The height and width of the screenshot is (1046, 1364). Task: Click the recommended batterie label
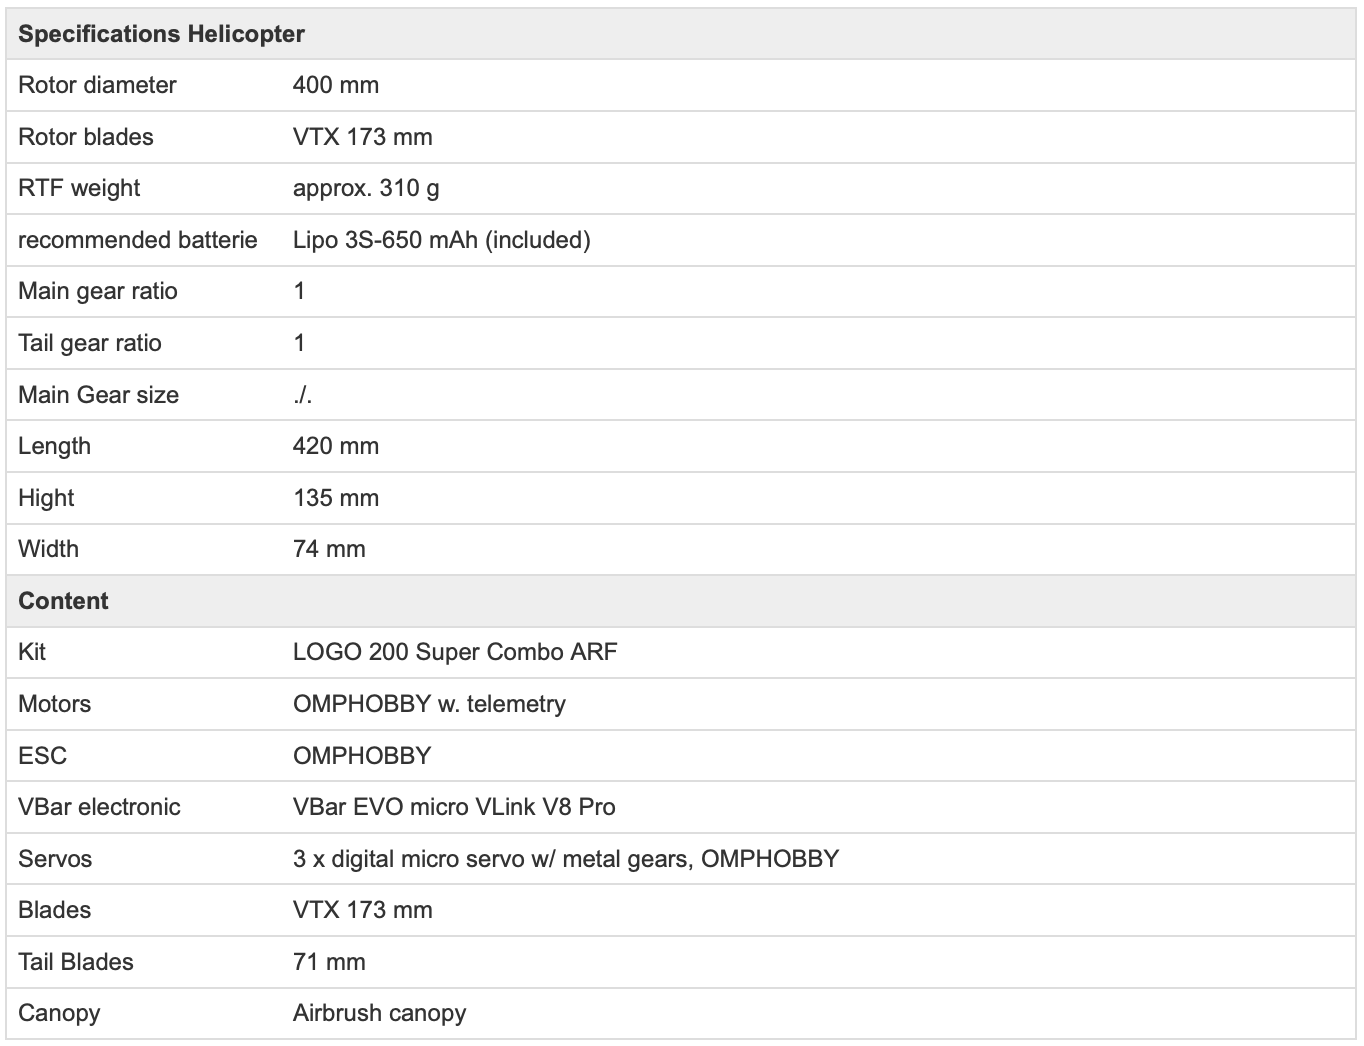point(137,240)
